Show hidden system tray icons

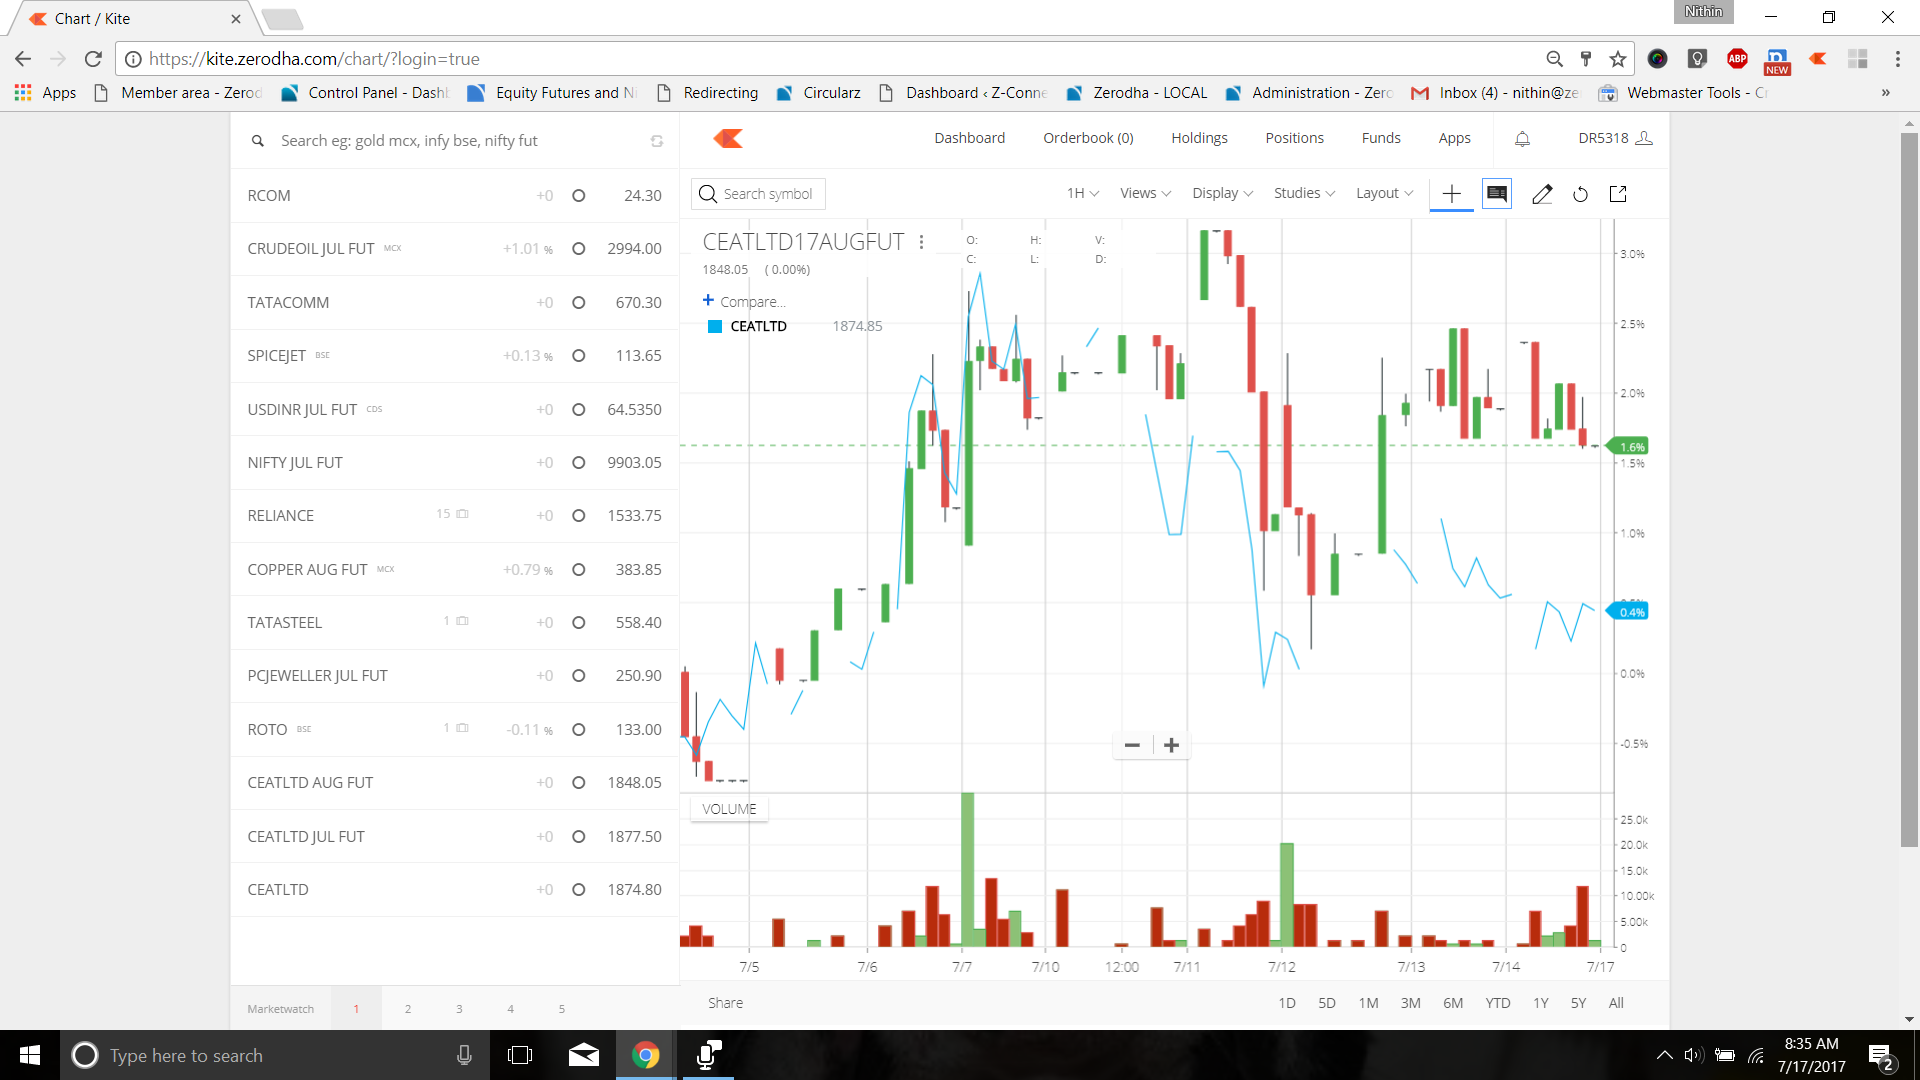1664,1055
